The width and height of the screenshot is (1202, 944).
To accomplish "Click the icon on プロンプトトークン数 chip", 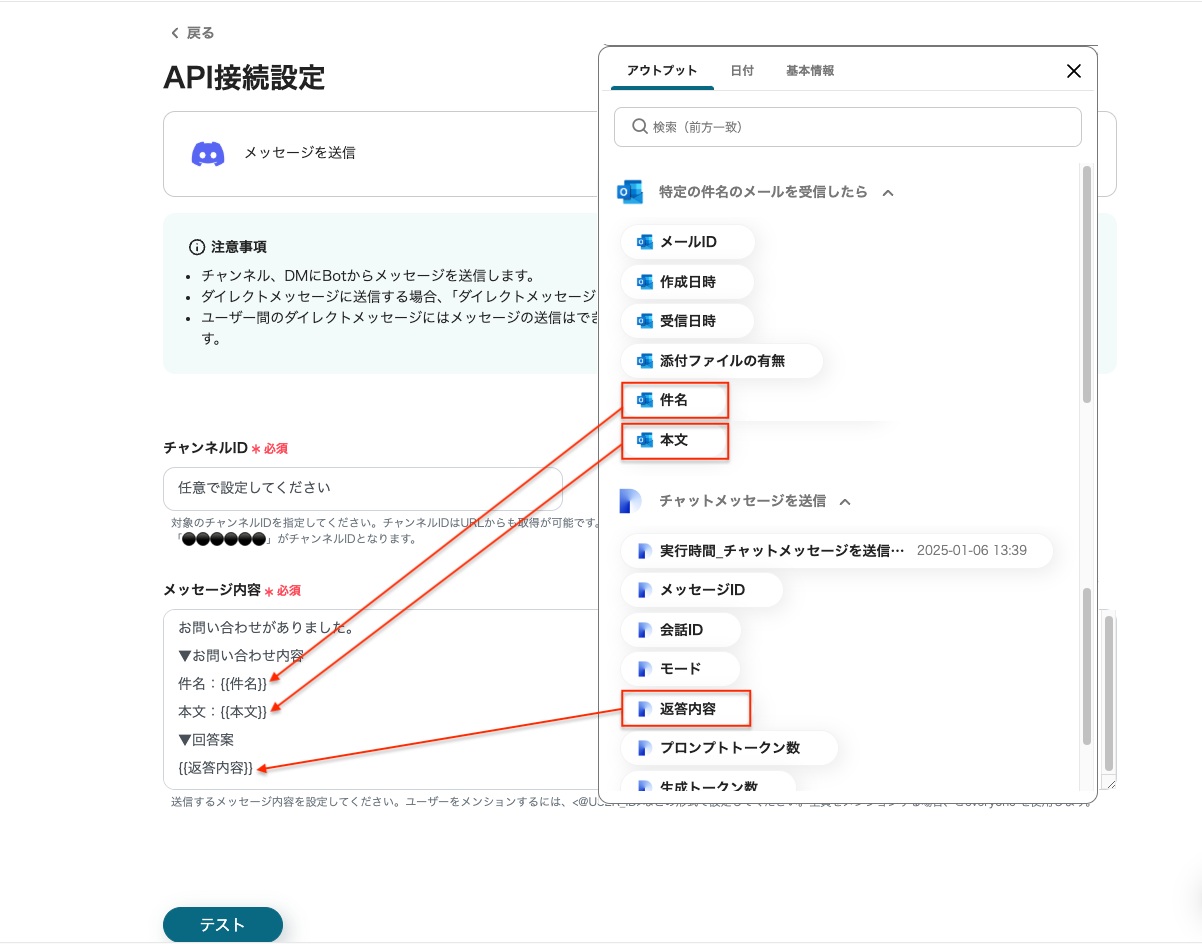I will 645,748.
